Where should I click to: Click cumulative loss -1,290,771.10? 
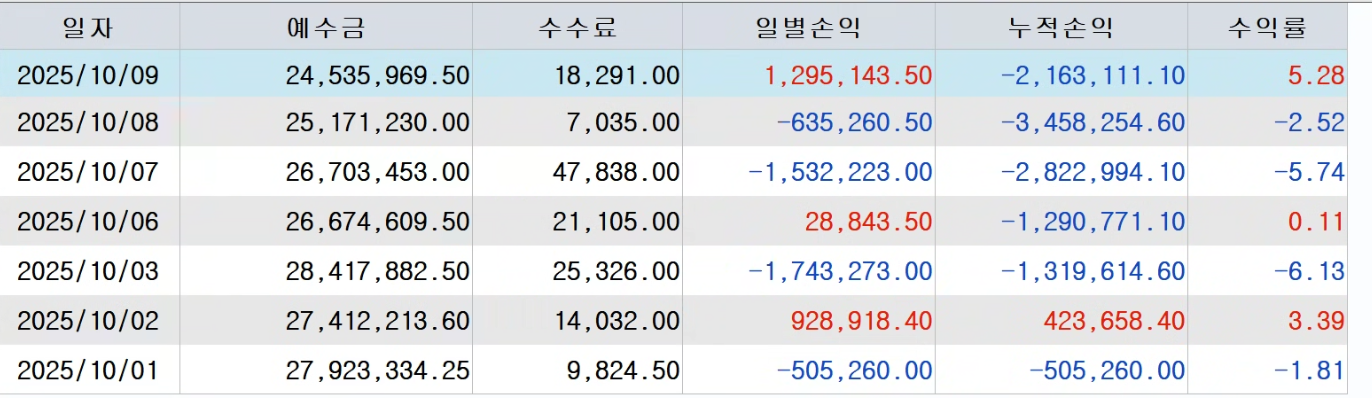pyautogui.click(x=1093, y=221)
